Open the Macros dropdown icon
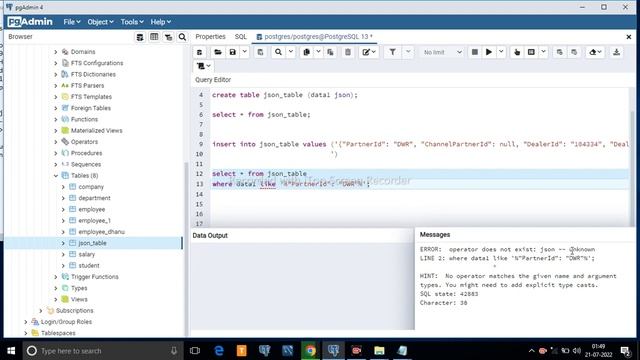The width and height of the screenshot is (640, 360). click(x=203, y=66)
